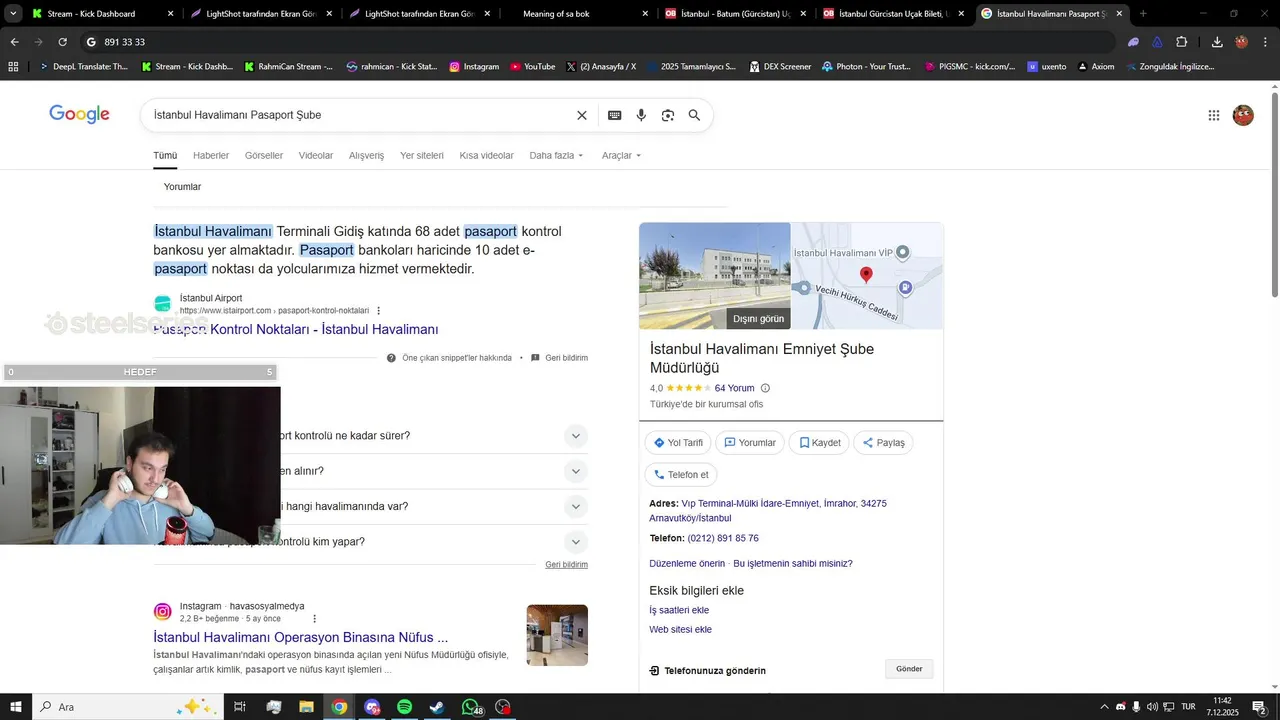
Task: Click the Gönder send-to-phone button
Action: [909, 669]
